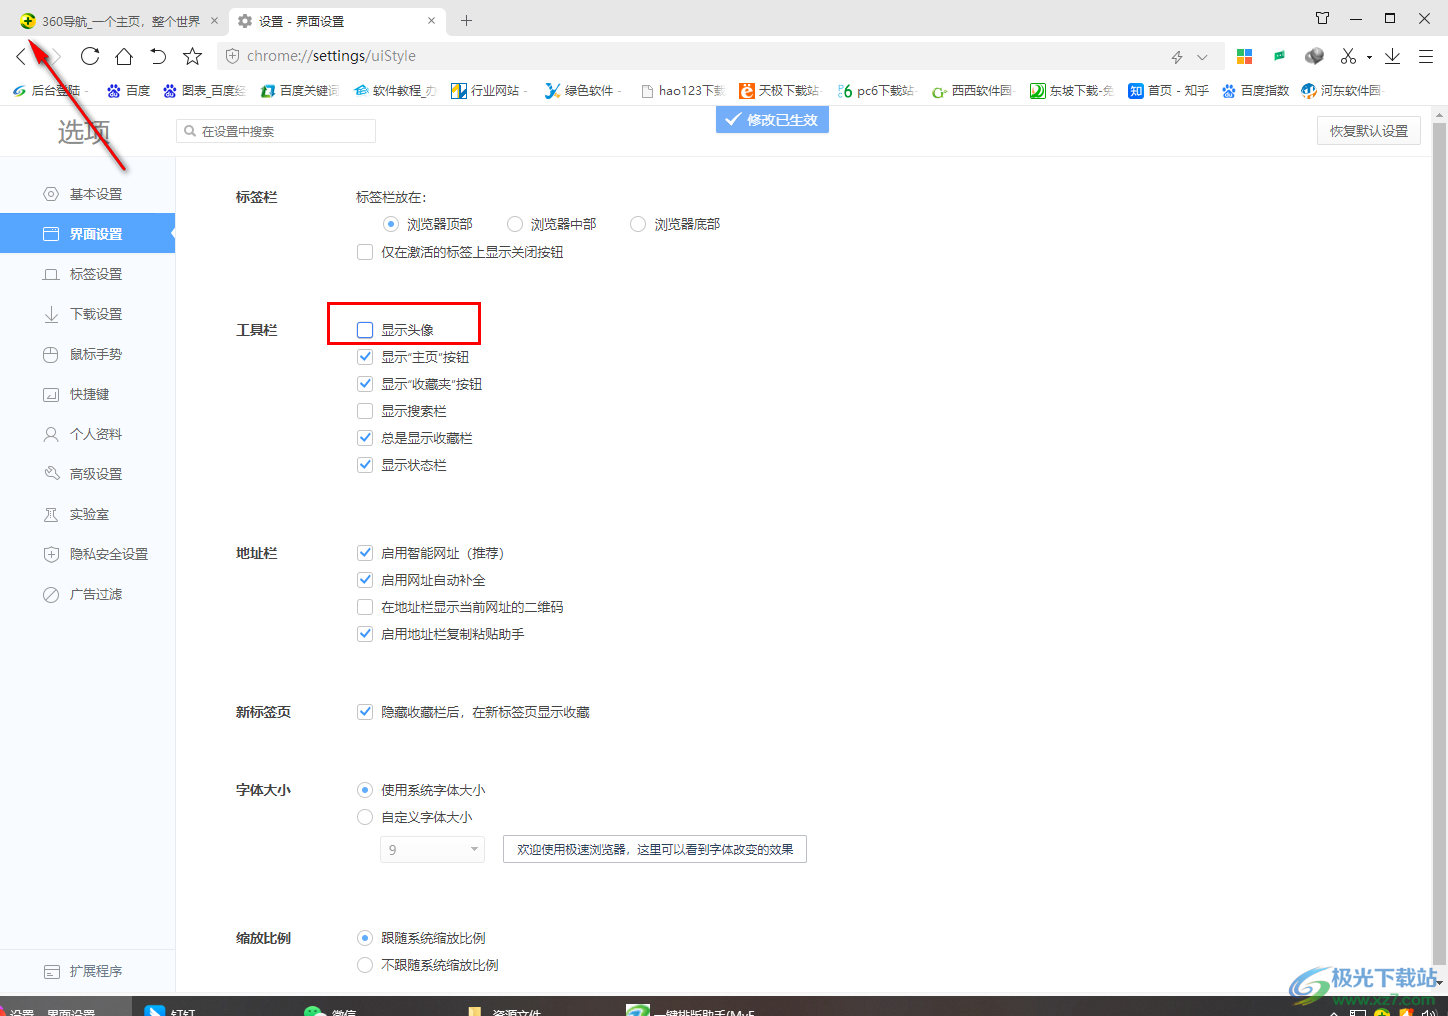1448x1016 pixels.
Task: Select 浏览器底部 tab bar position
Action: pos(638,224)
